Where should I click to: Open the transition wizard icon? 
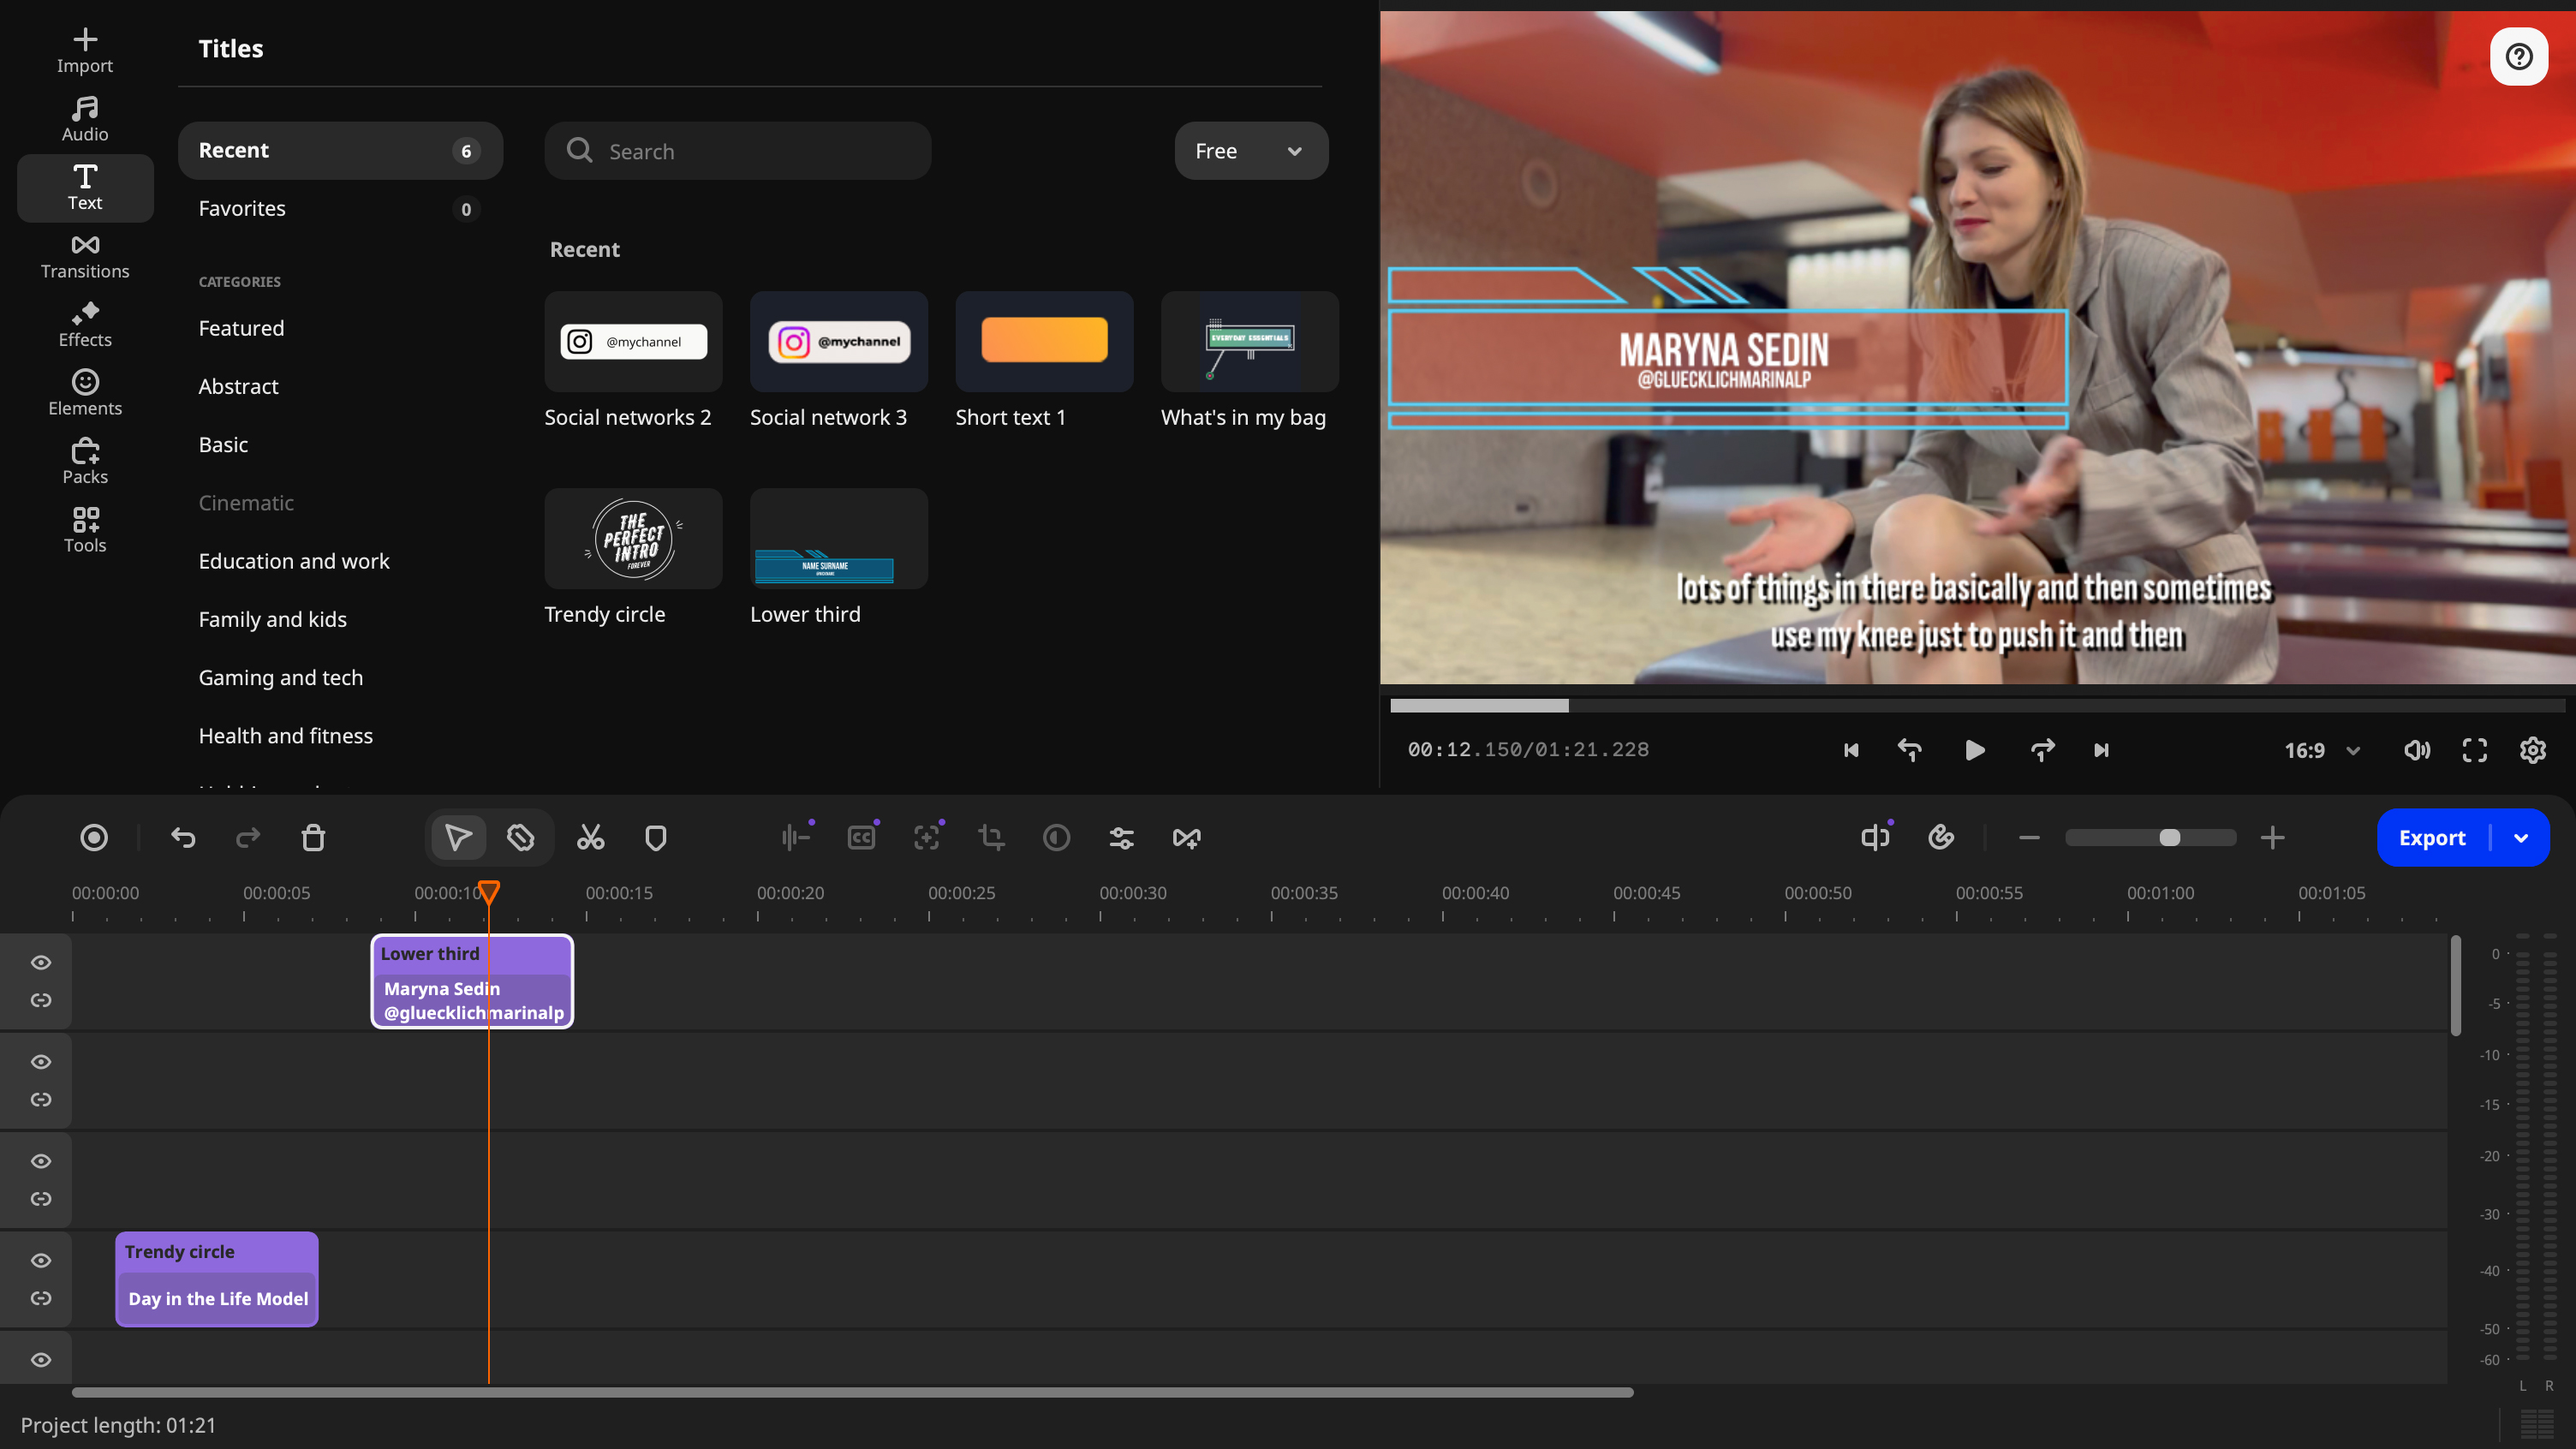1186,837
